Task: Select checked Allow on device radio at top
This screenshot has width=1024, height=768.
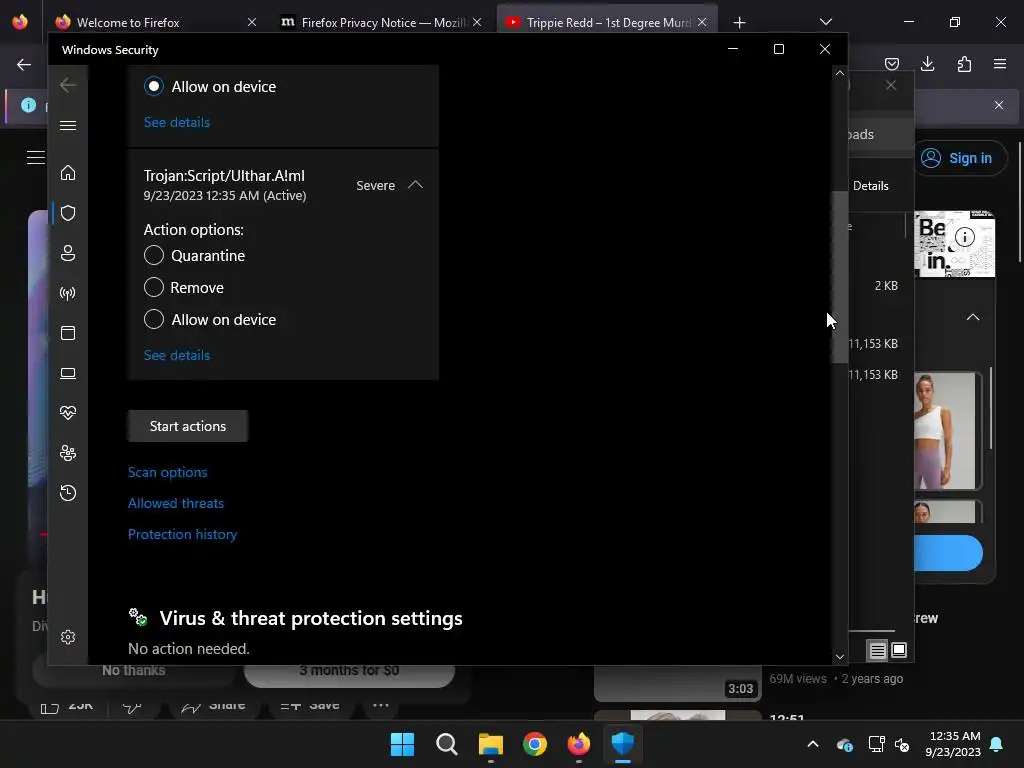Action: 153,86
